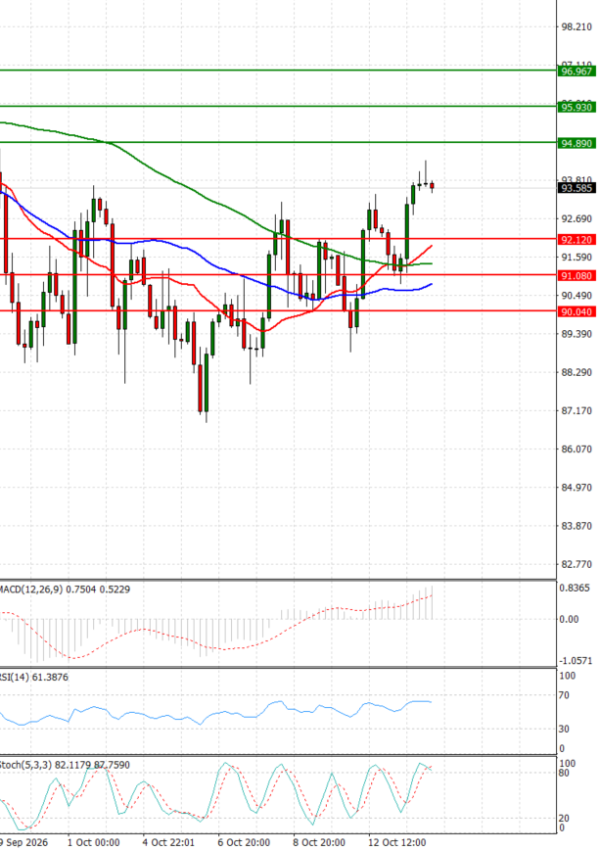The height and width of the screenshot is (850, 600).
Task: Click the 4 Oct 22:01 time label
Action: click(x=169, y=842)
